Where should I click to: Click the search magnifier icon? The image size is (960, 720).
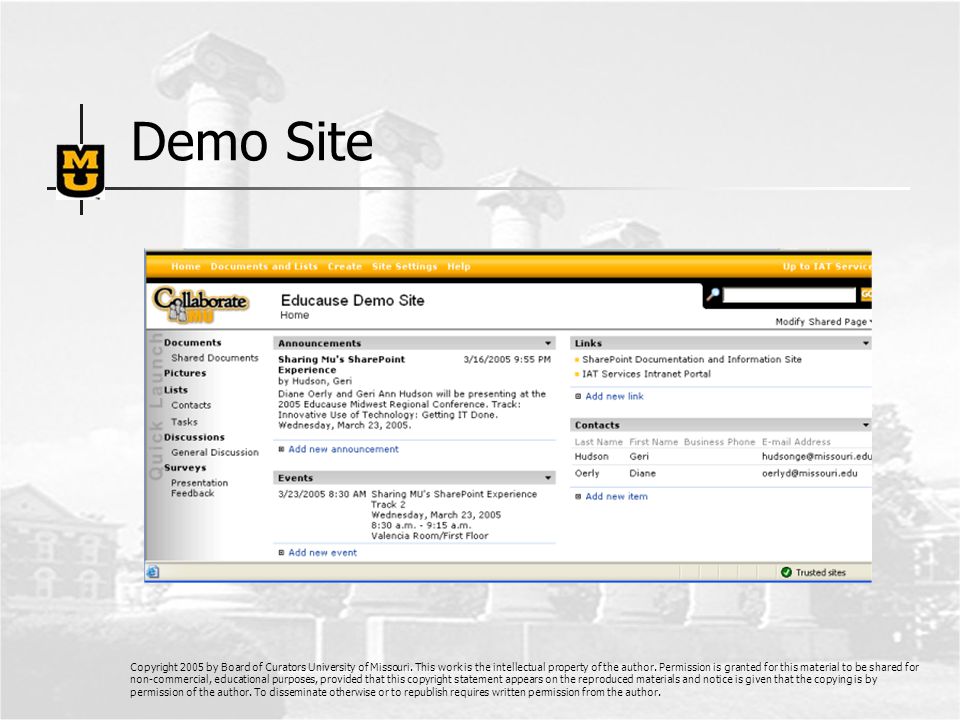(x=713, y=294)
